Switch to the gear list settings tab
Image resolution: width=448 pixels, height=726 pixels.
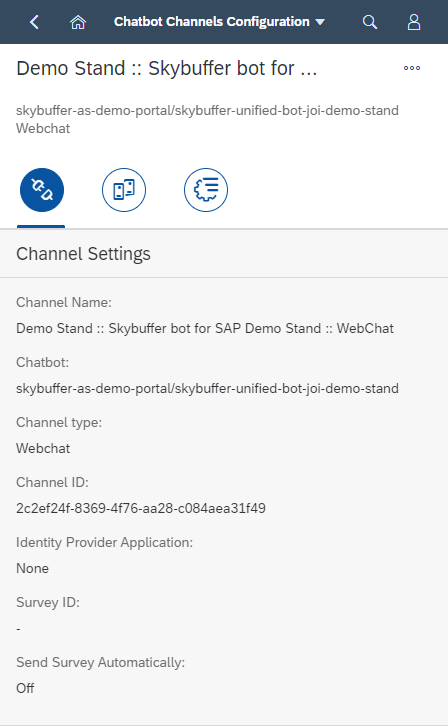tap(206, 190)
